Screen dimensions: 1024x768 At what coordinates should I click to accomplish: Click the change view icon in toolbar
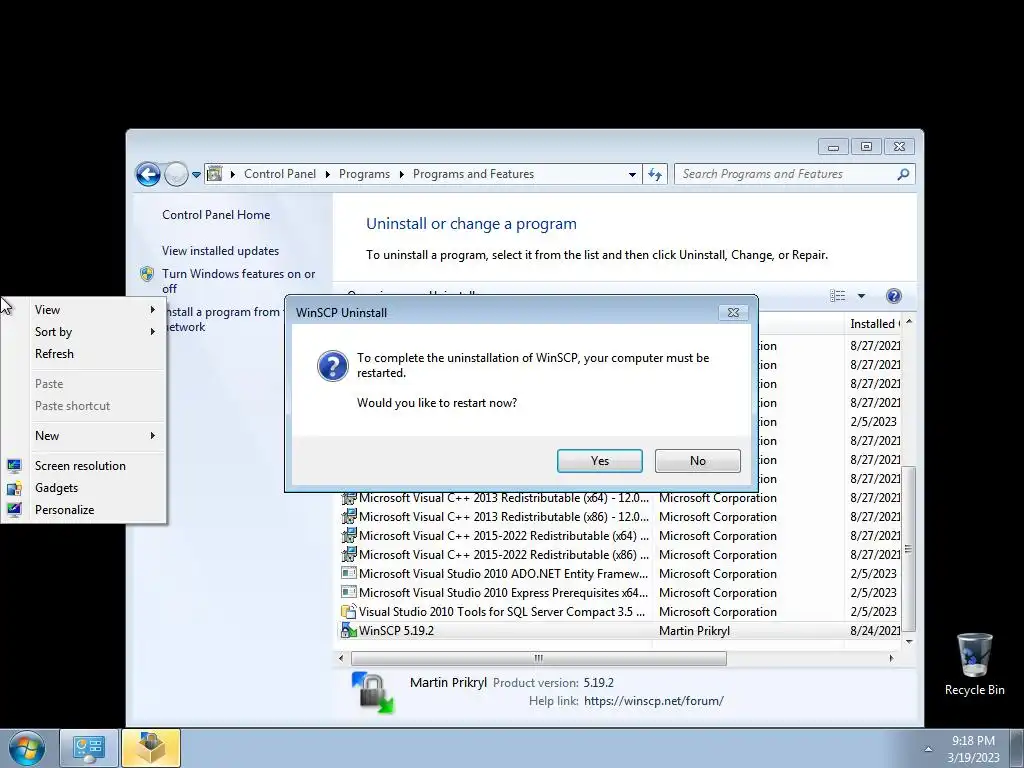tap(837, 296)
